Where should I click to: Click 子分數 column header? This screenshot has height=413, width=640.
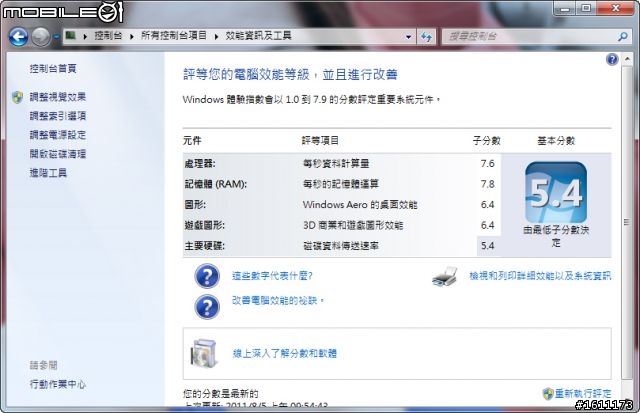click(x=487, y=141)
